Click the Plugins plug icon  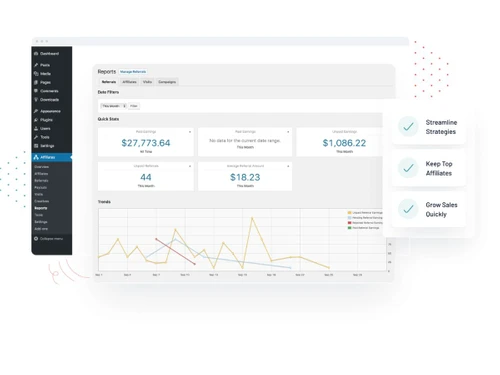pos(36,120)
